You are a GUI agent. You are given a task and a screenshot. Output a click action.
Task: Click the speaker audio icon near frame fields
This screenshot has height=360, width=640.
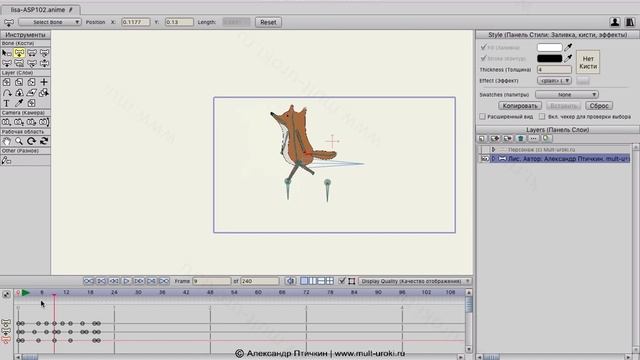tap(290, 281)
